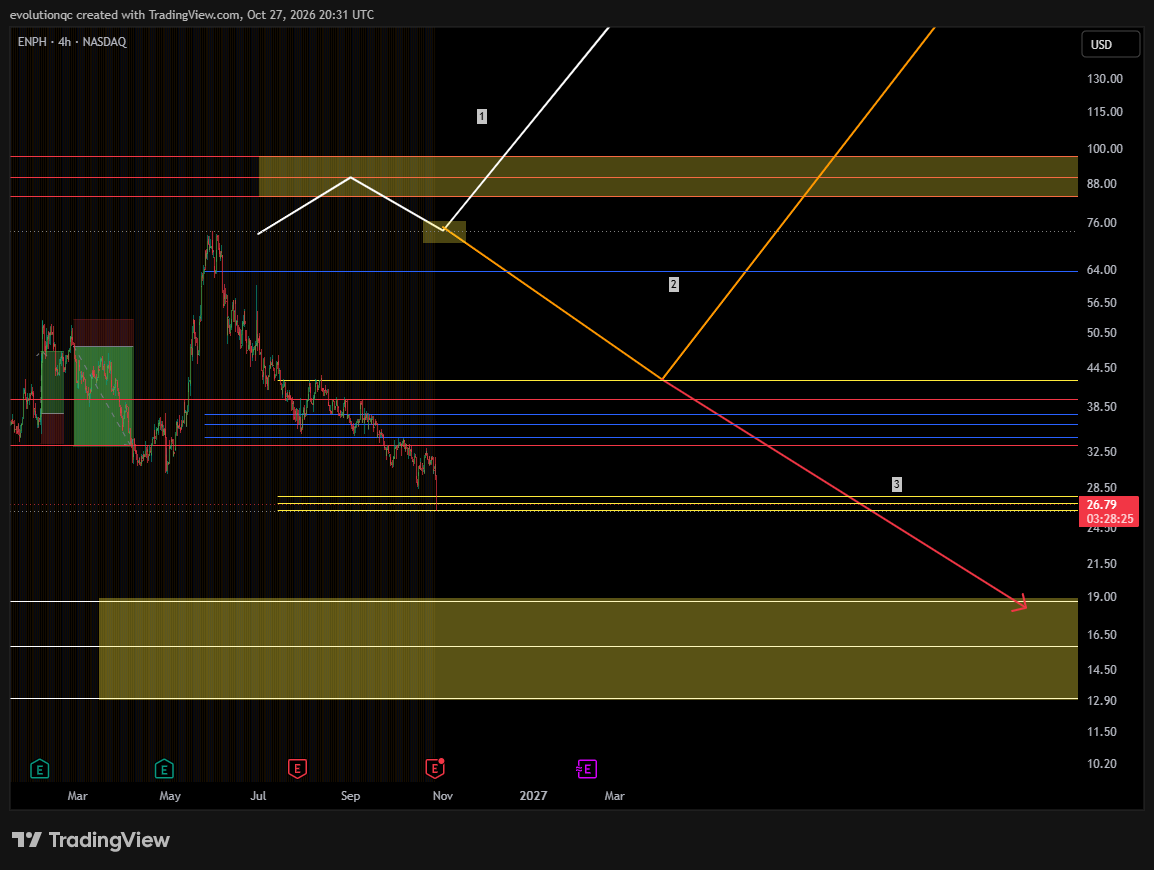Click the 50.50 price axis label
The width and height of the screenshot is (1154, 870).
click(1102, 333)
